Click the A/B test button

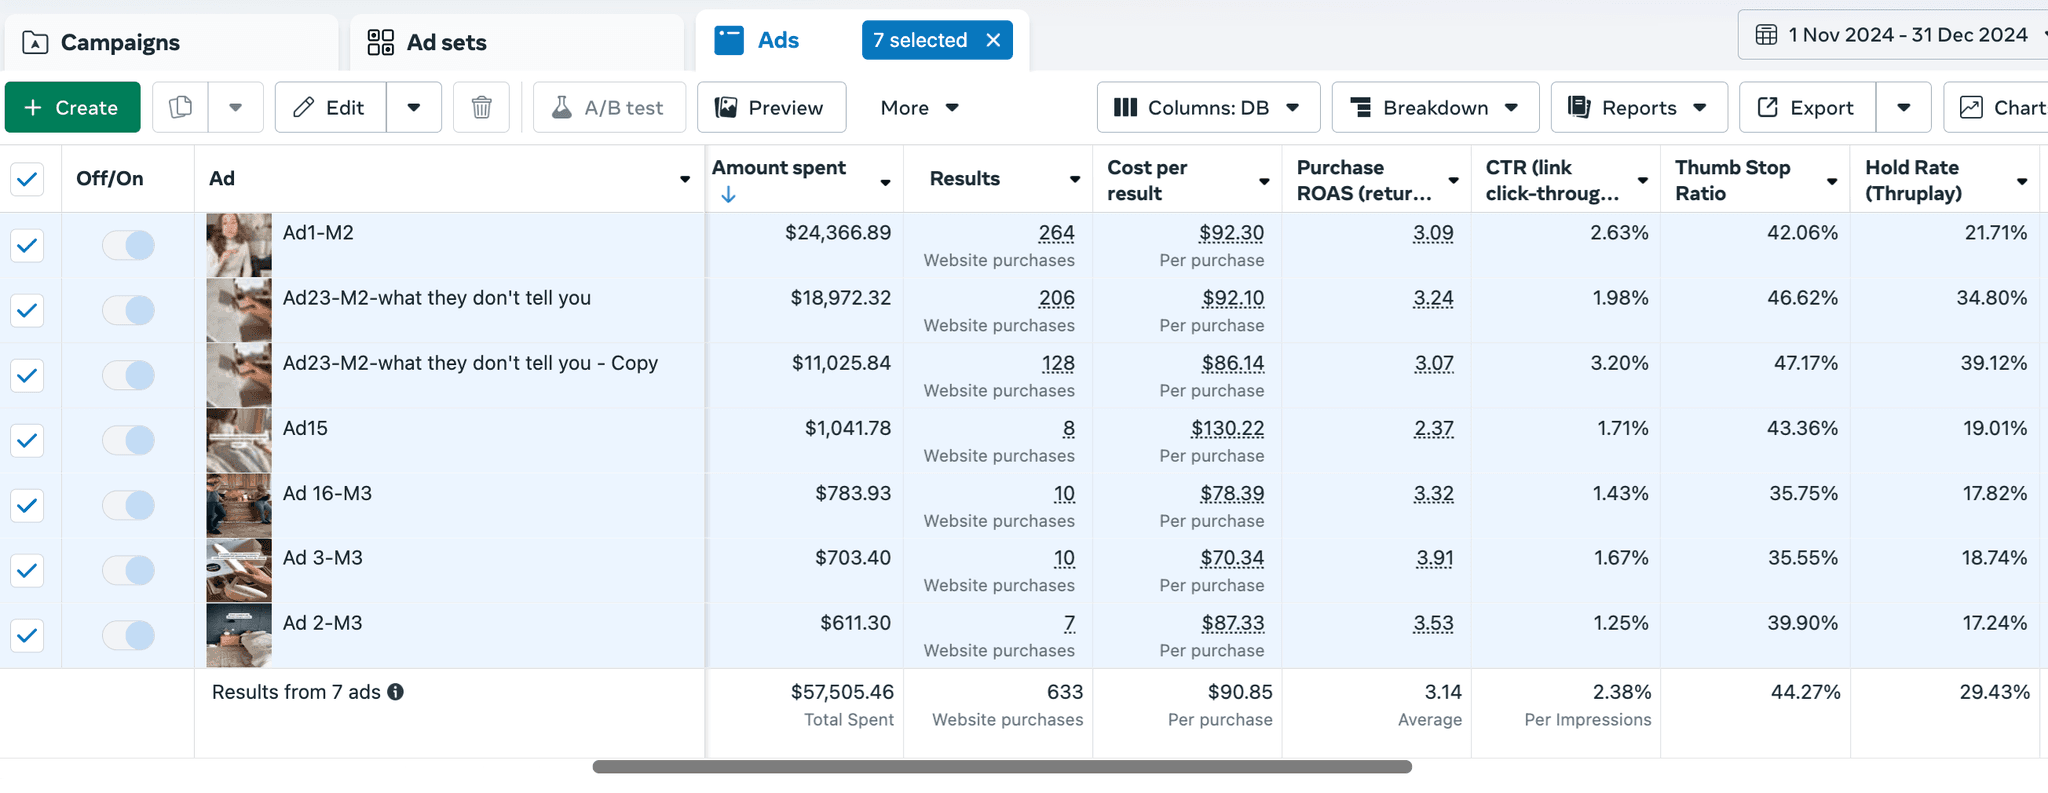tap(609, 107)
